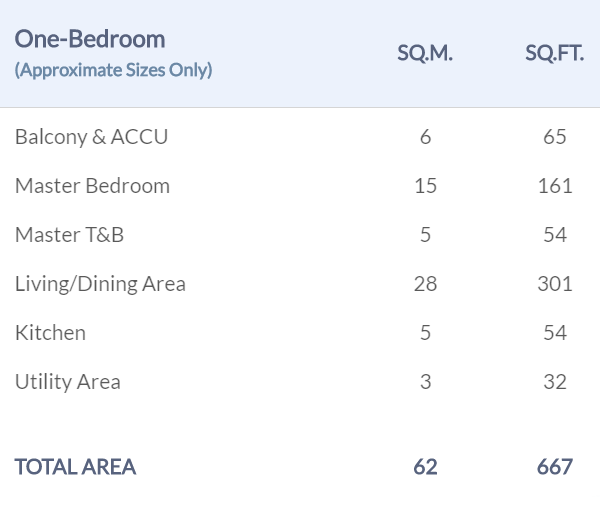This screenshot has height=507, width=600.
Task: Select the Living/Dining Area row label
Action: pos(100,284)
